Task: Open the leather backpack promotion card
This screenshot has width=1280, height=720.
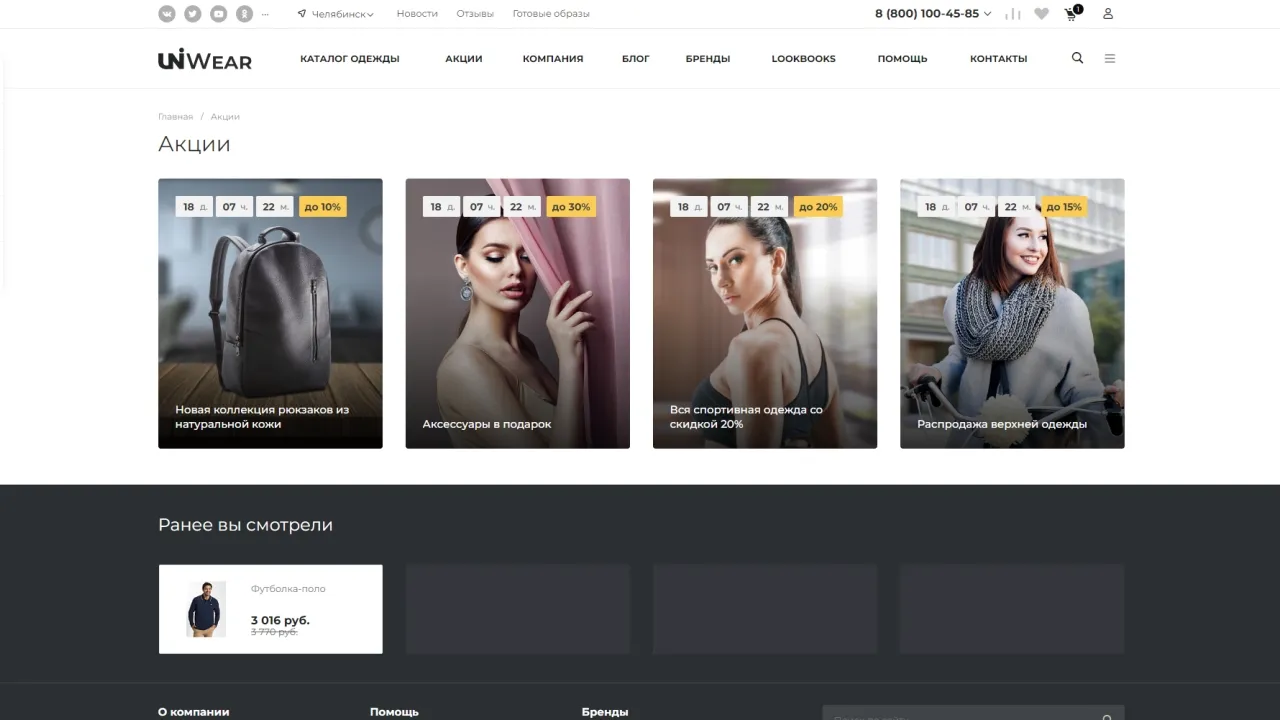Action: click(x=270, y=313)
